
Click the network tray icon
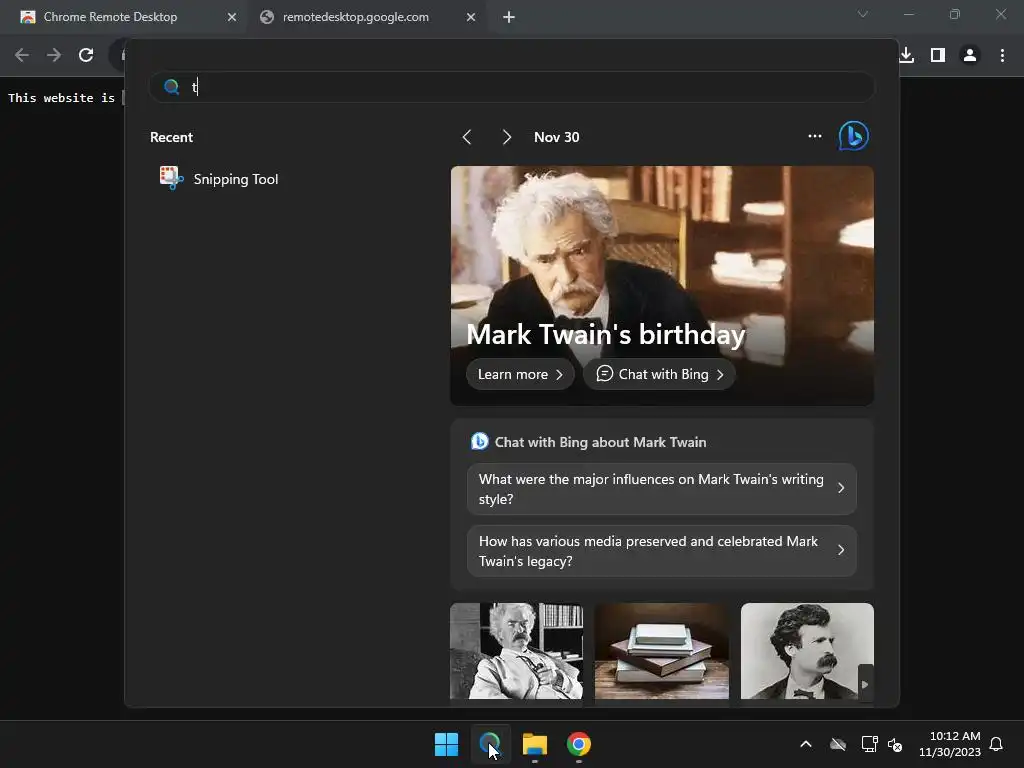869,744
